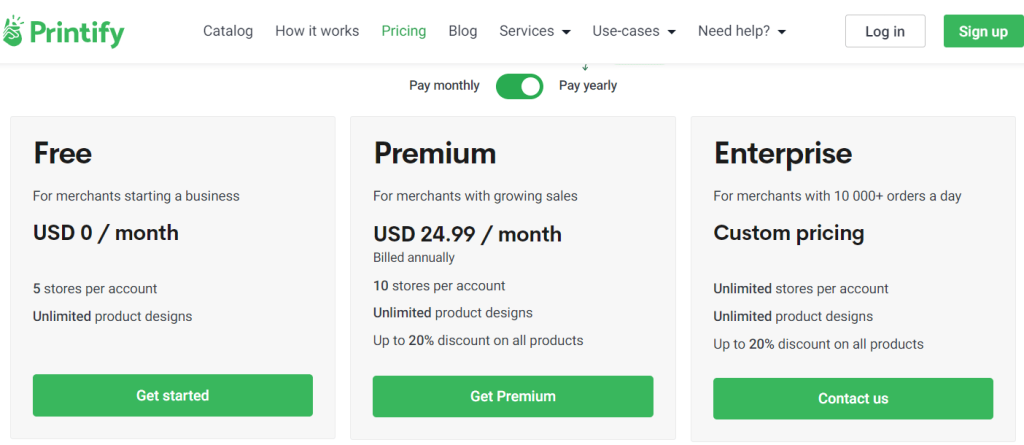This screenshot has width=1024, height=445.
Task: Toggle the monthly/yearly billing switch
Action: click(x=519, y=86)
